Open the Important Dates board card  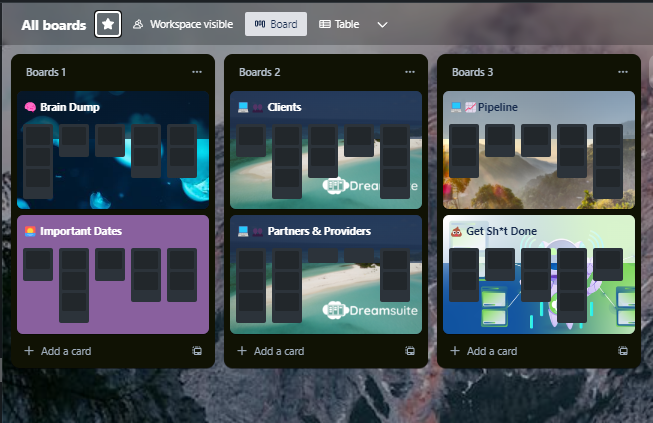tap(113, 274)
